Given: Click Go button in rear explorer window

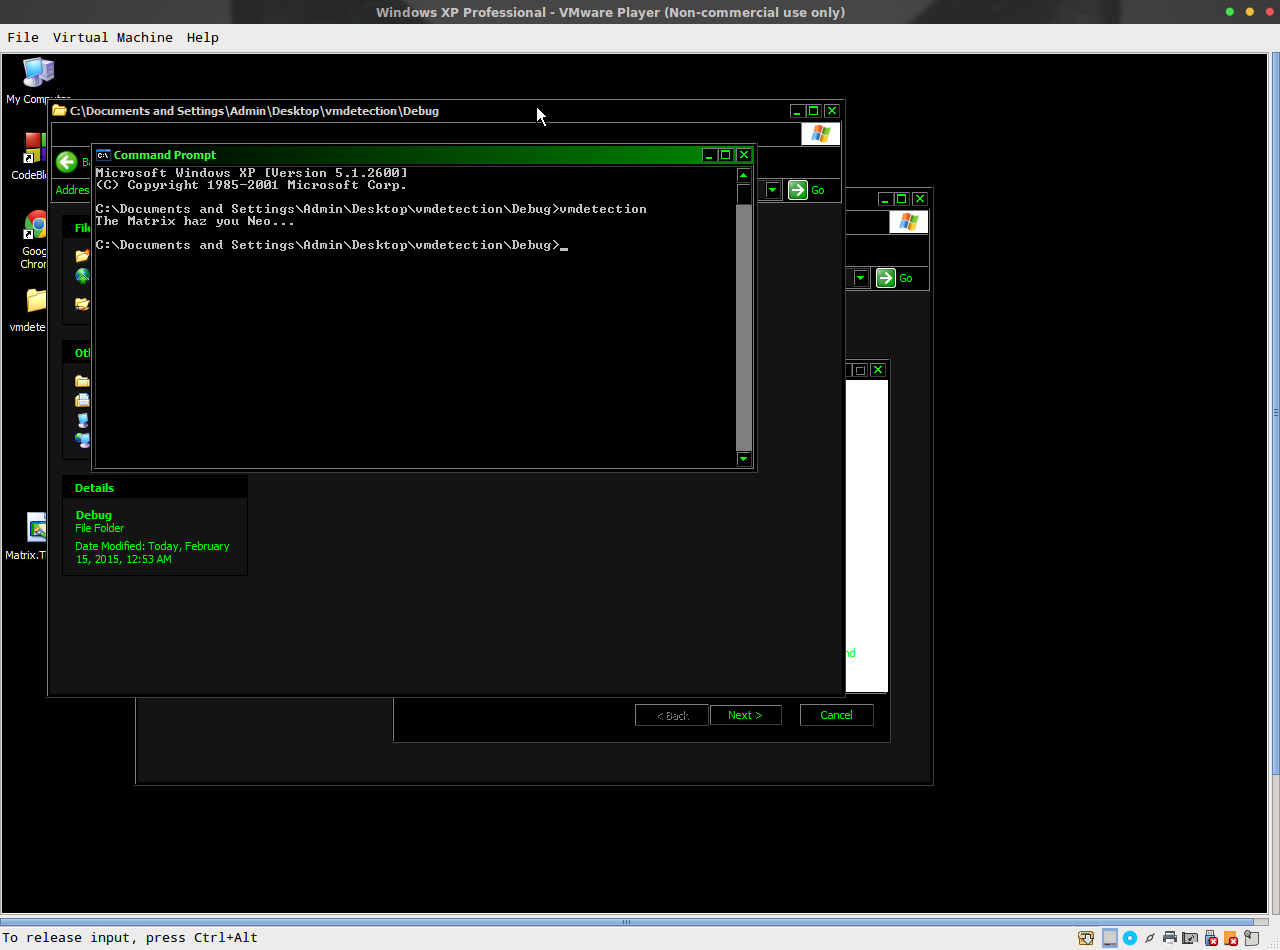Looking at the screenshot, I should pyautogui.click(x=894, y=278).
